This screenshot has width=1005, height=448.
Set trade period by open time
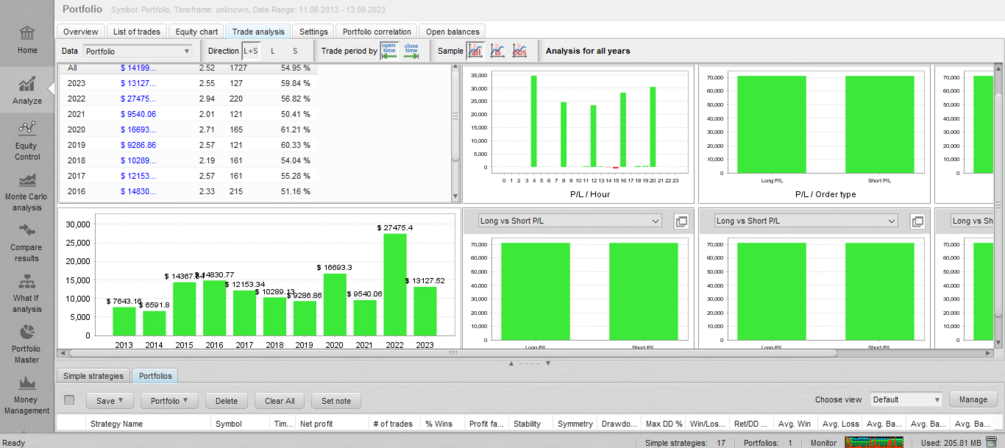[389, 51]
